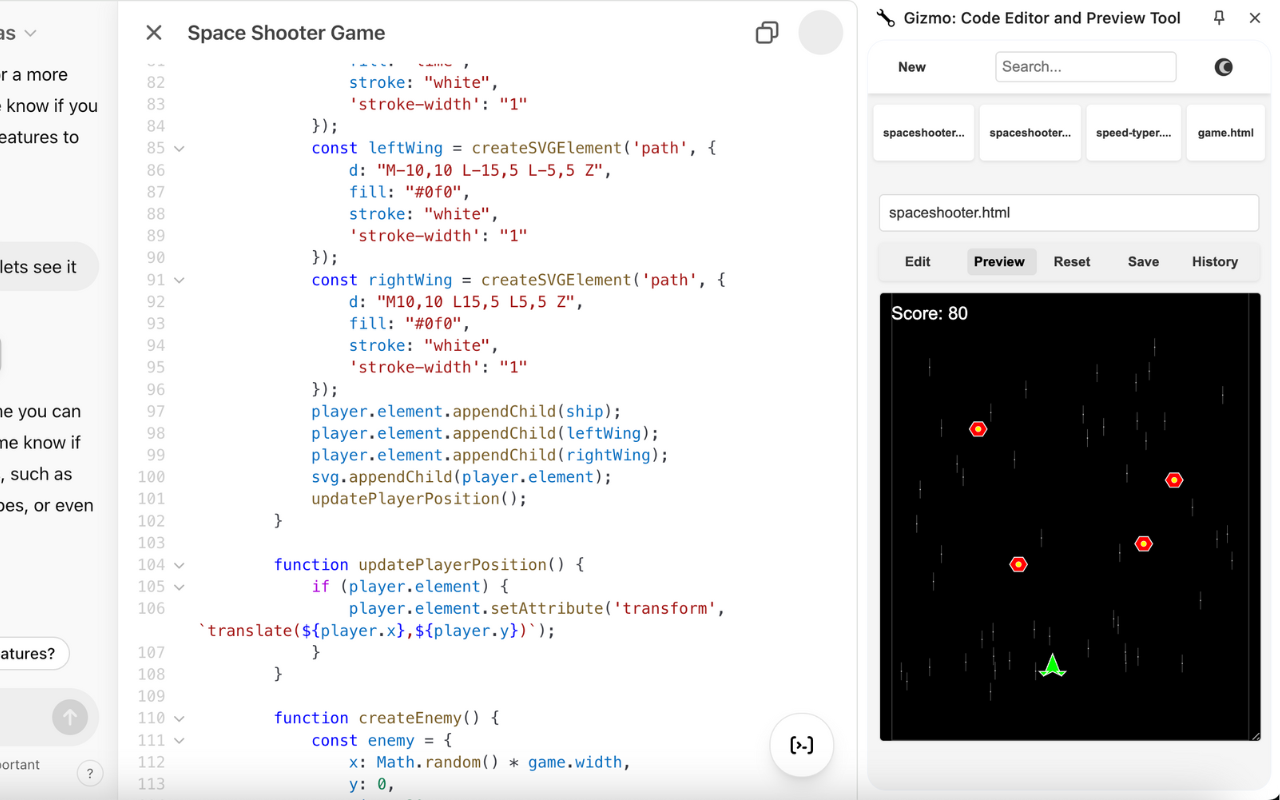Close the Gizmo extension panel
This screenshot has width=1280, height=800.
click(x=1255, y=17)
